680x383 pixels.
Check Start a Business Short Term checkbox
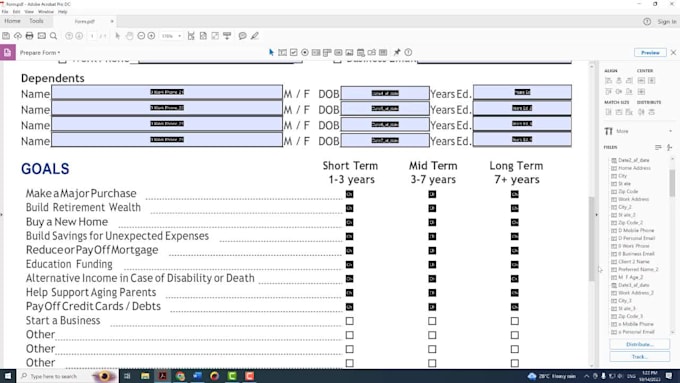pos(350,321)
